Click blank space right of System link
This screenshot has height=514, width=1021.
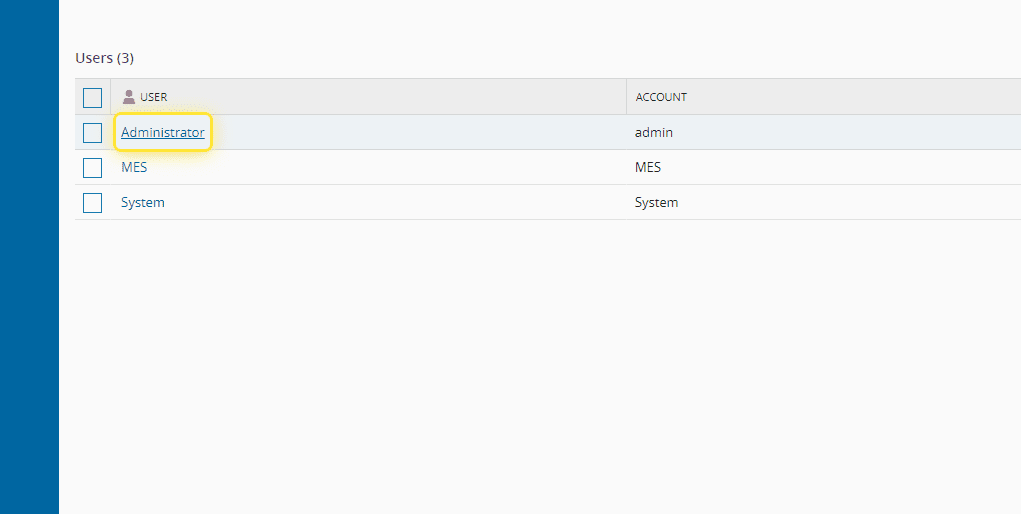(400, 202)
